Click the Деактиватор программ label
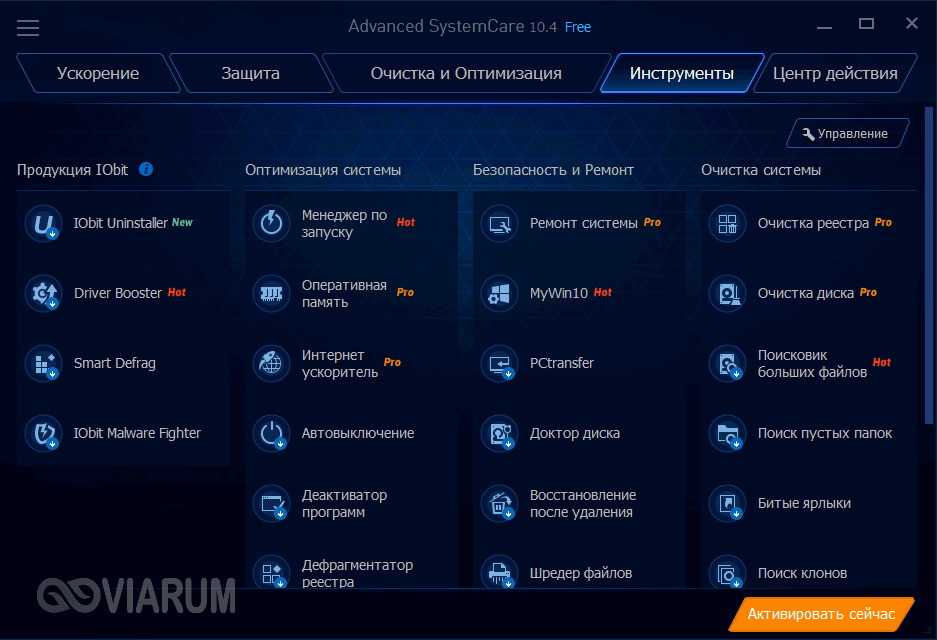The width and height of the screenshot is (937, 640). click(x=344, y=503)
